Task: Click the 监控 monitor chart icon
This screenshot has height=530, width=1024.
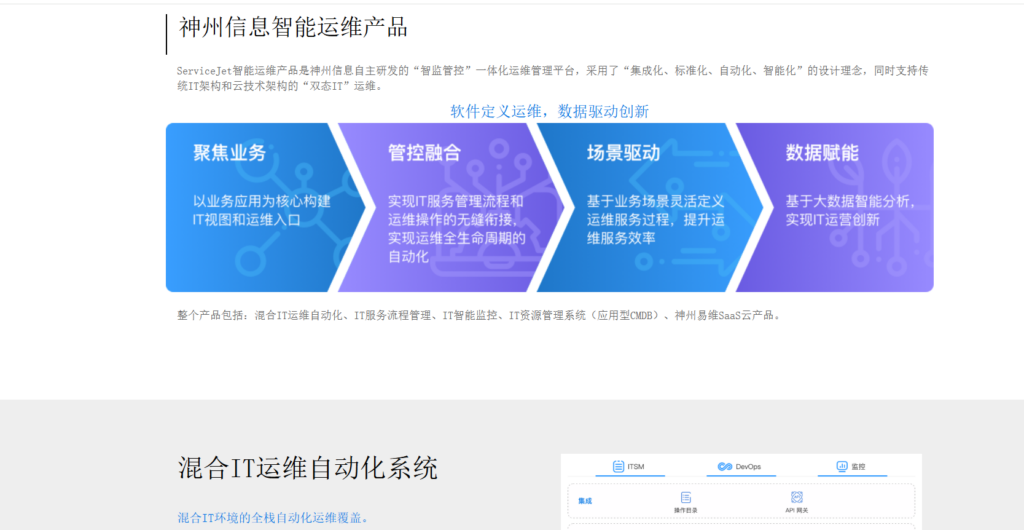Action: pos(842,467)
